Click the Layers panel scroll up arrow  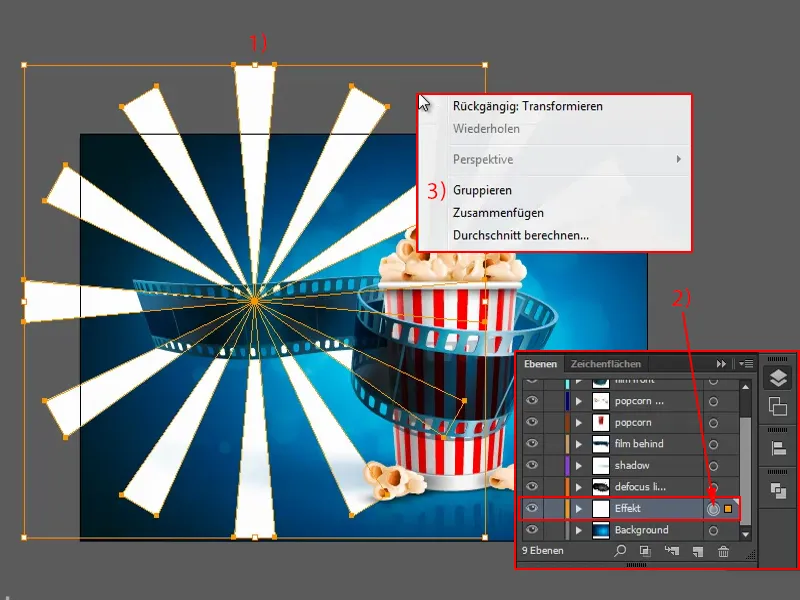pos(745,387)
